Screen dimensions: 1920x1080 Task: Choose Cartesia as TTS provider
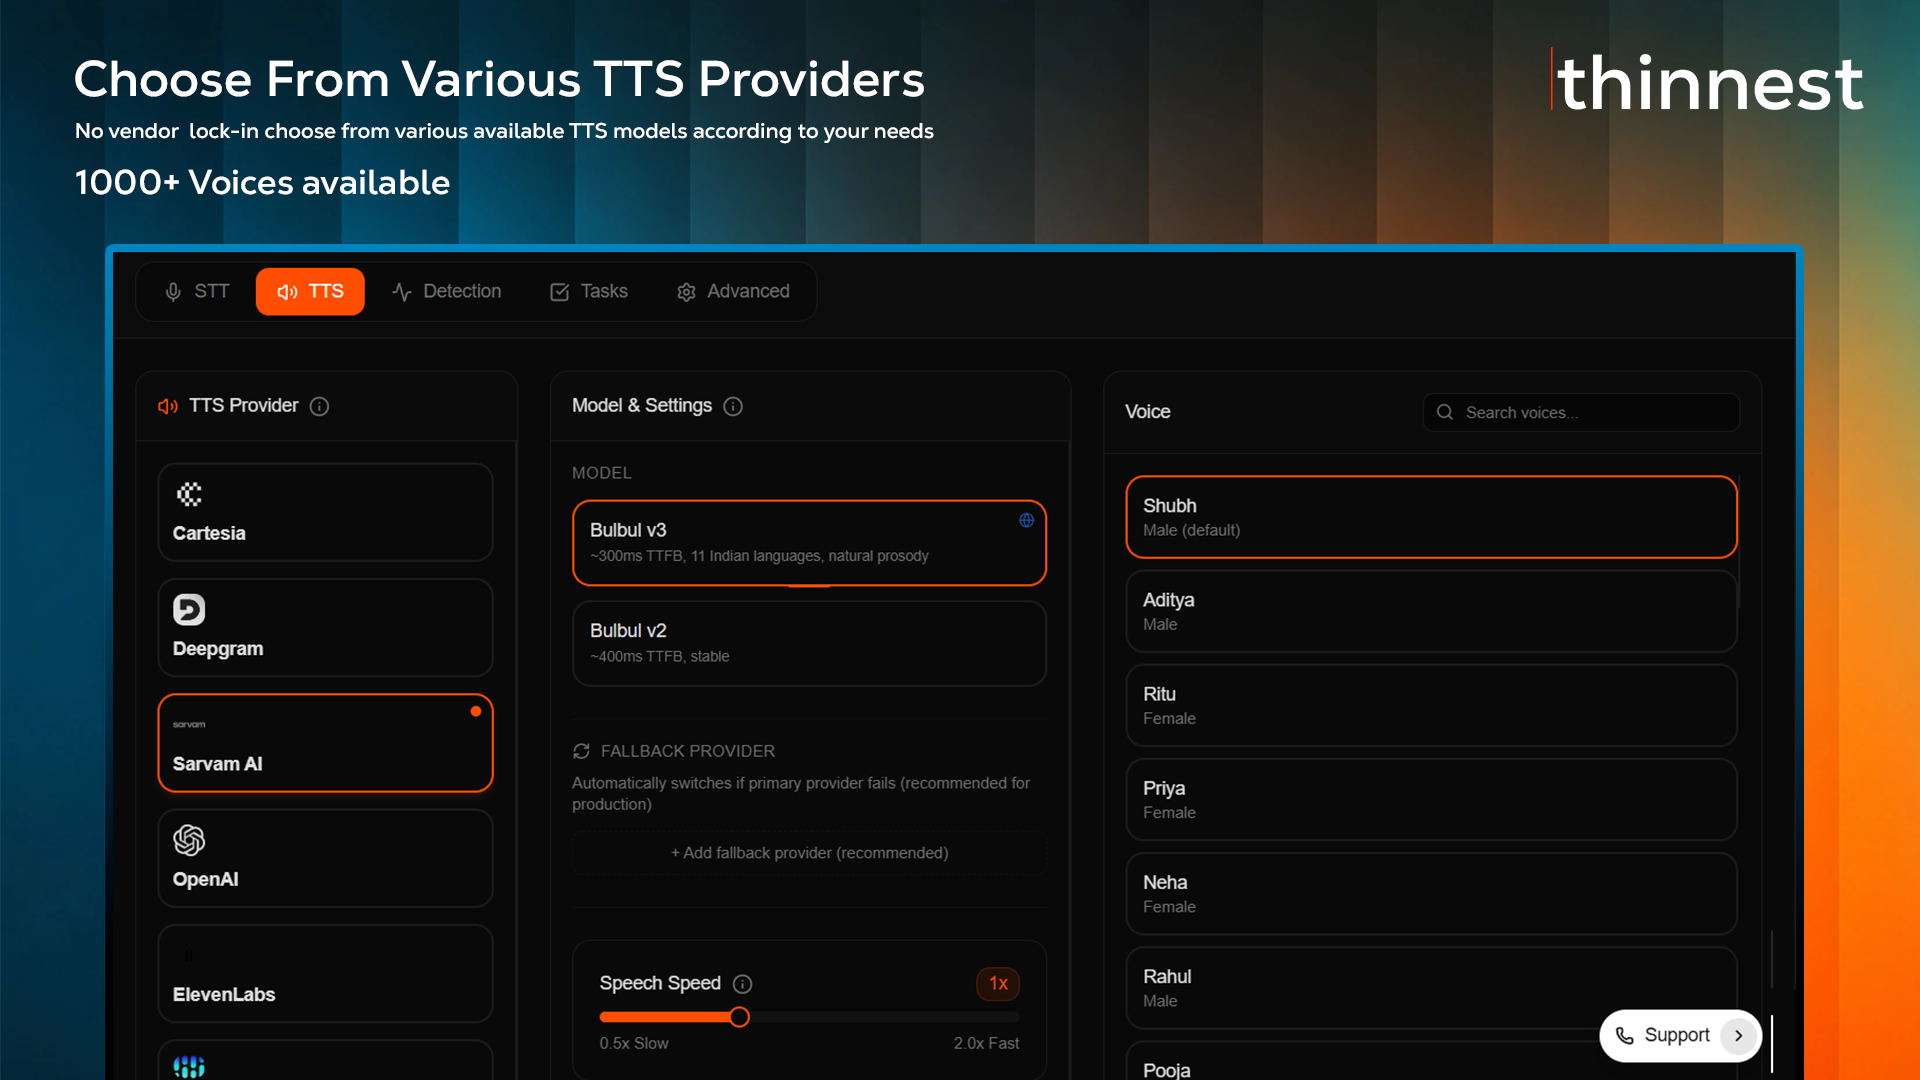click(325, 512)
